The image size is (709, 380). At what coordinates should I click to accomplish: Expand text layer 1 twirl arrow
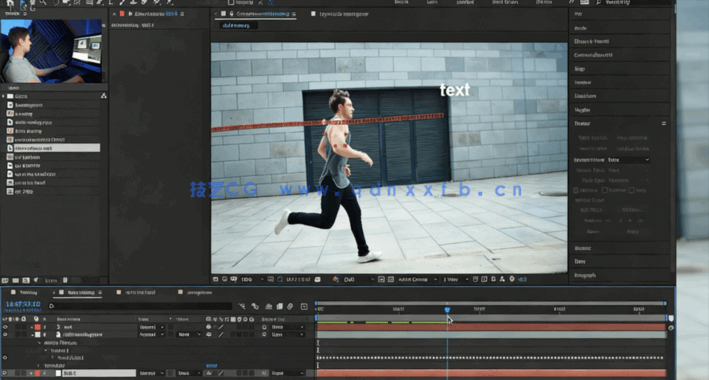pos(32,327)
